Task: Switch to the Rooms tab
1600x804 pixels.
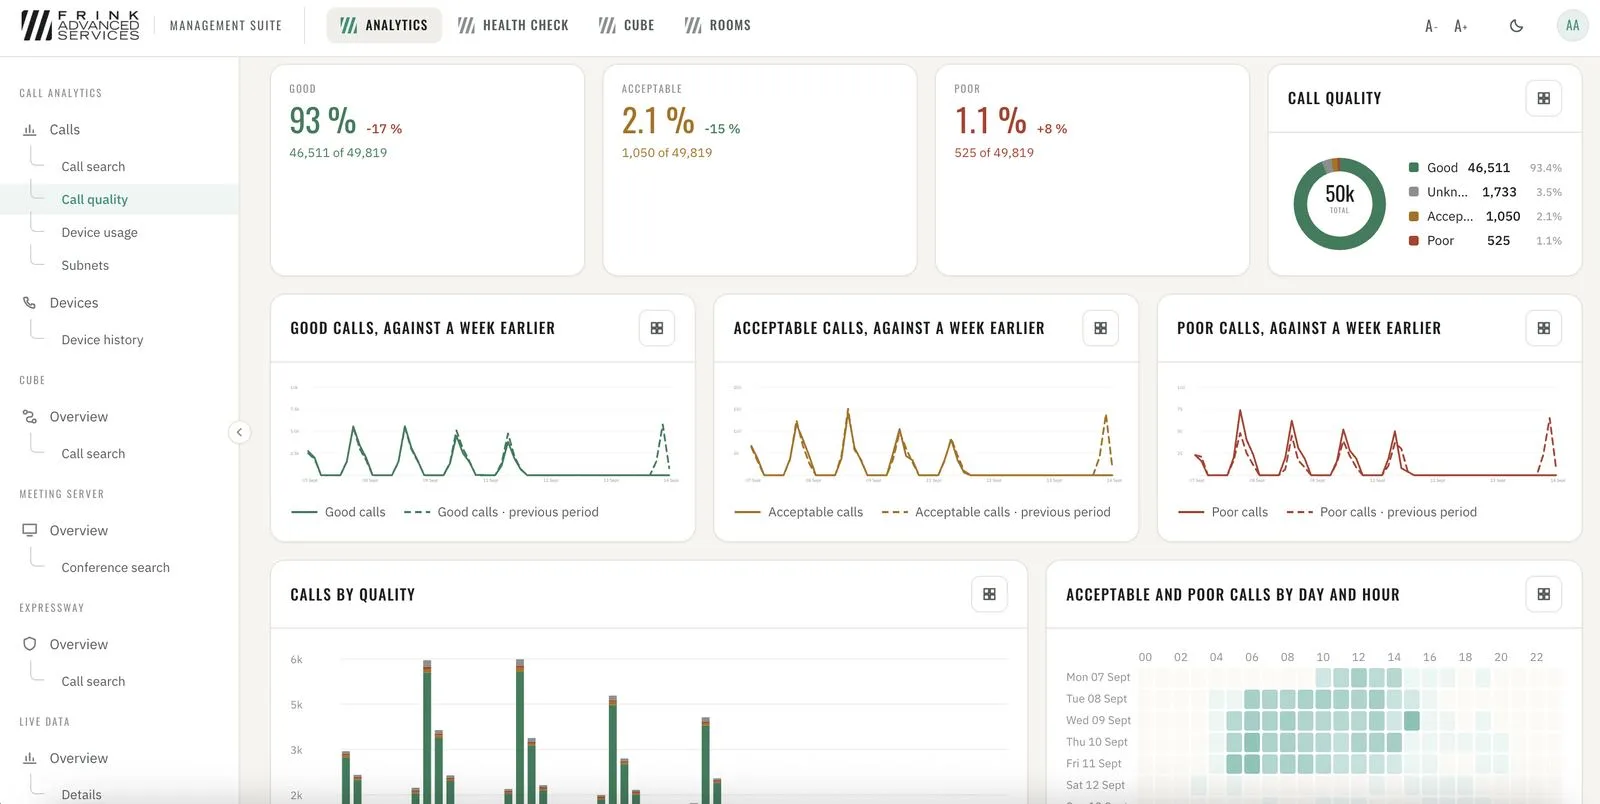Action: pos(718,25)
